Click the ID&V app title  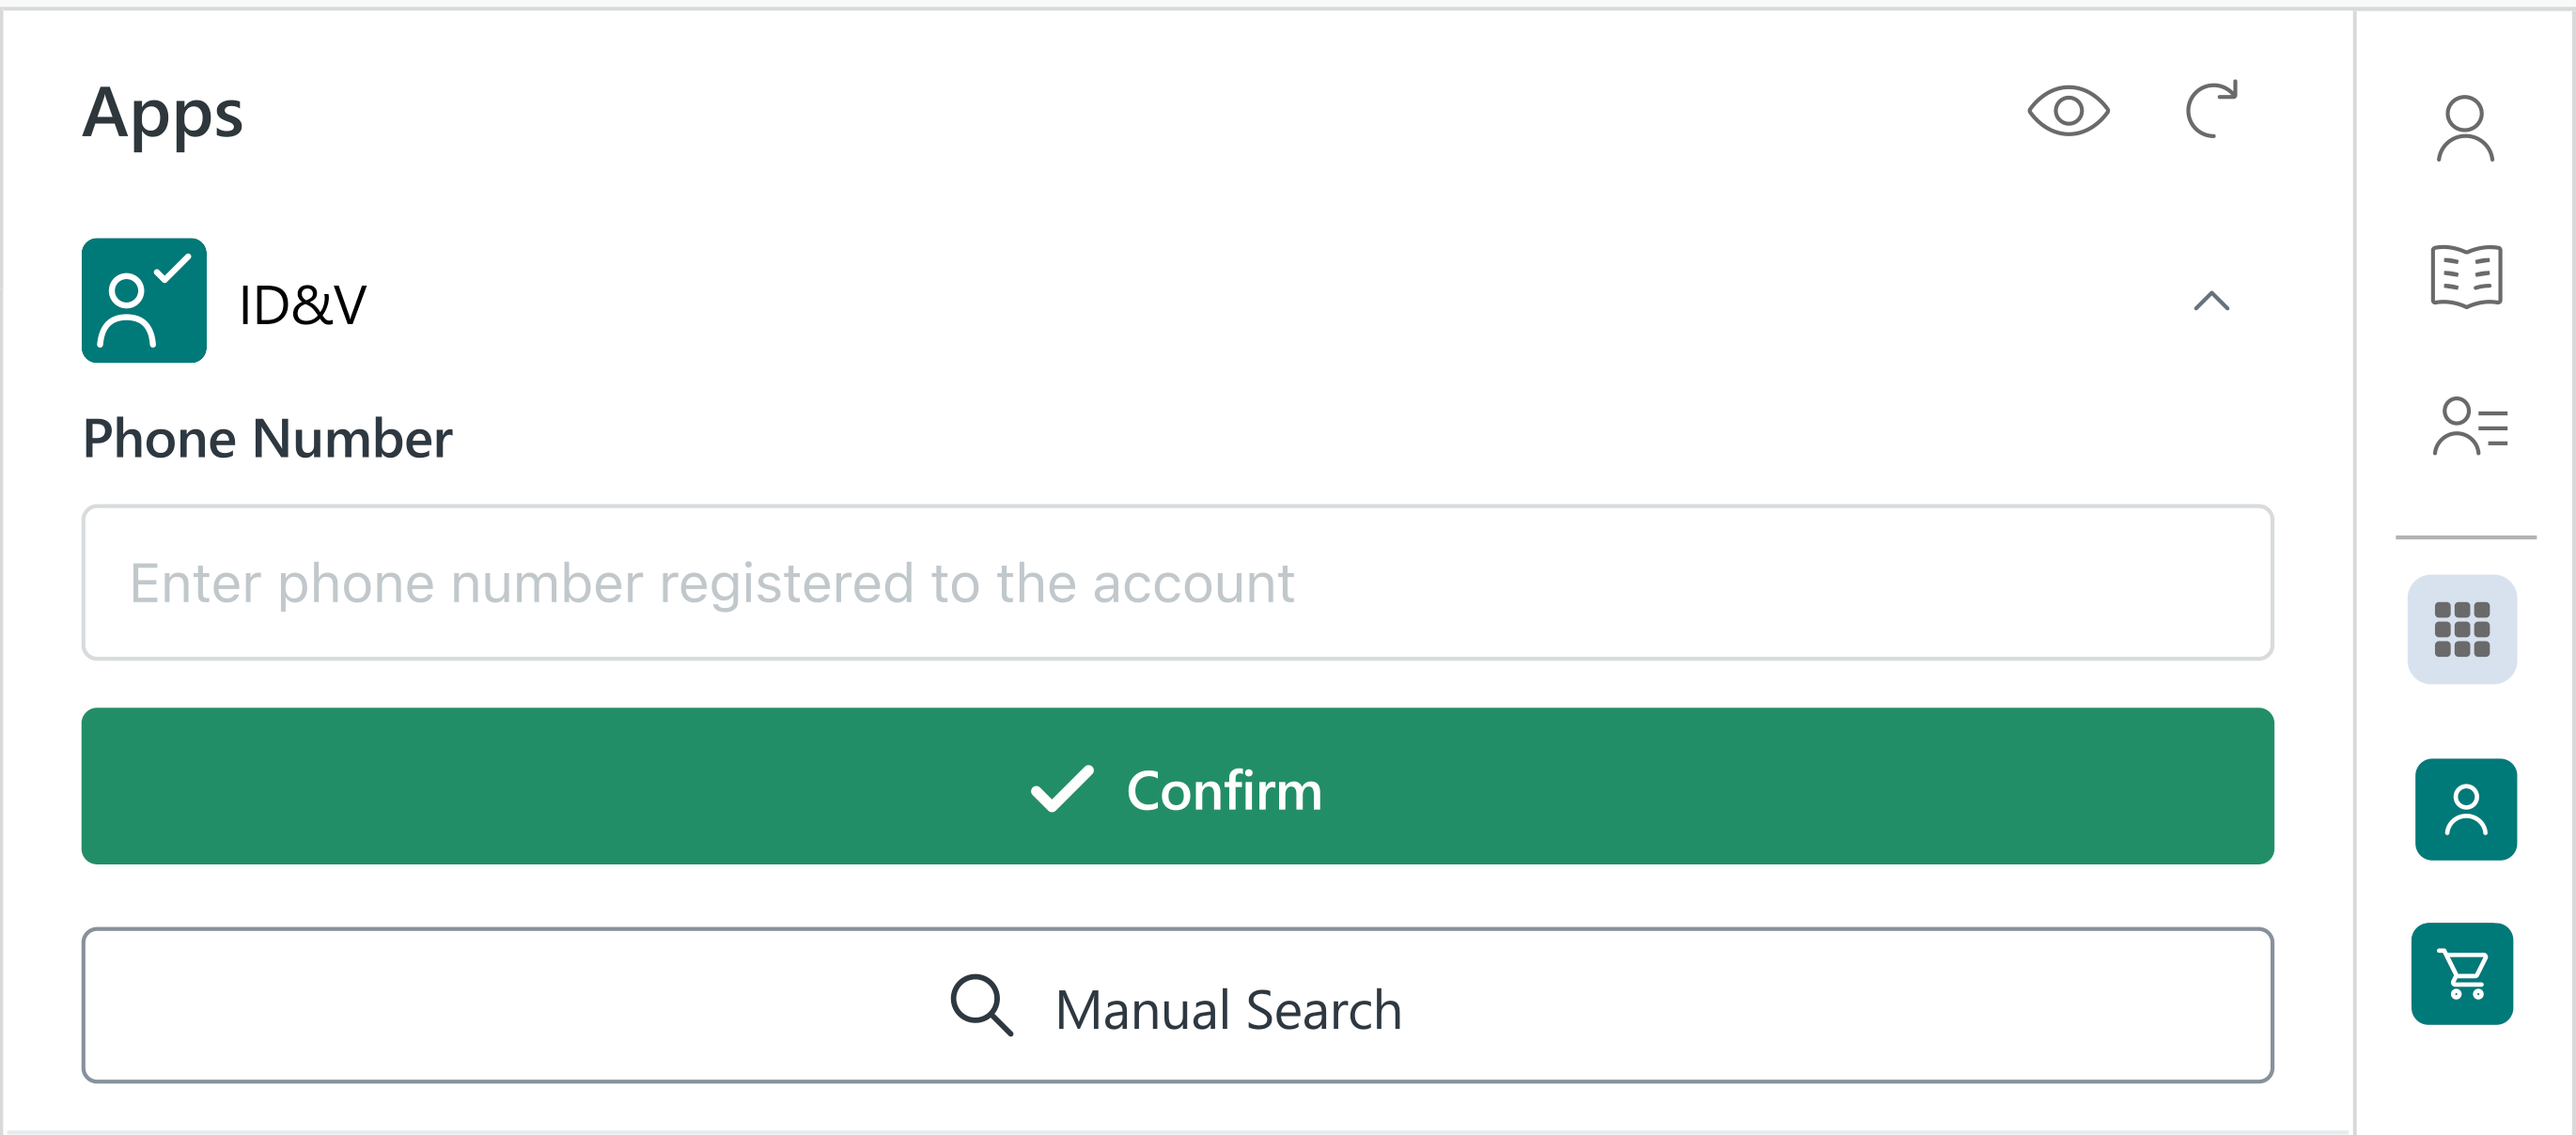click(x=303, y=305)
